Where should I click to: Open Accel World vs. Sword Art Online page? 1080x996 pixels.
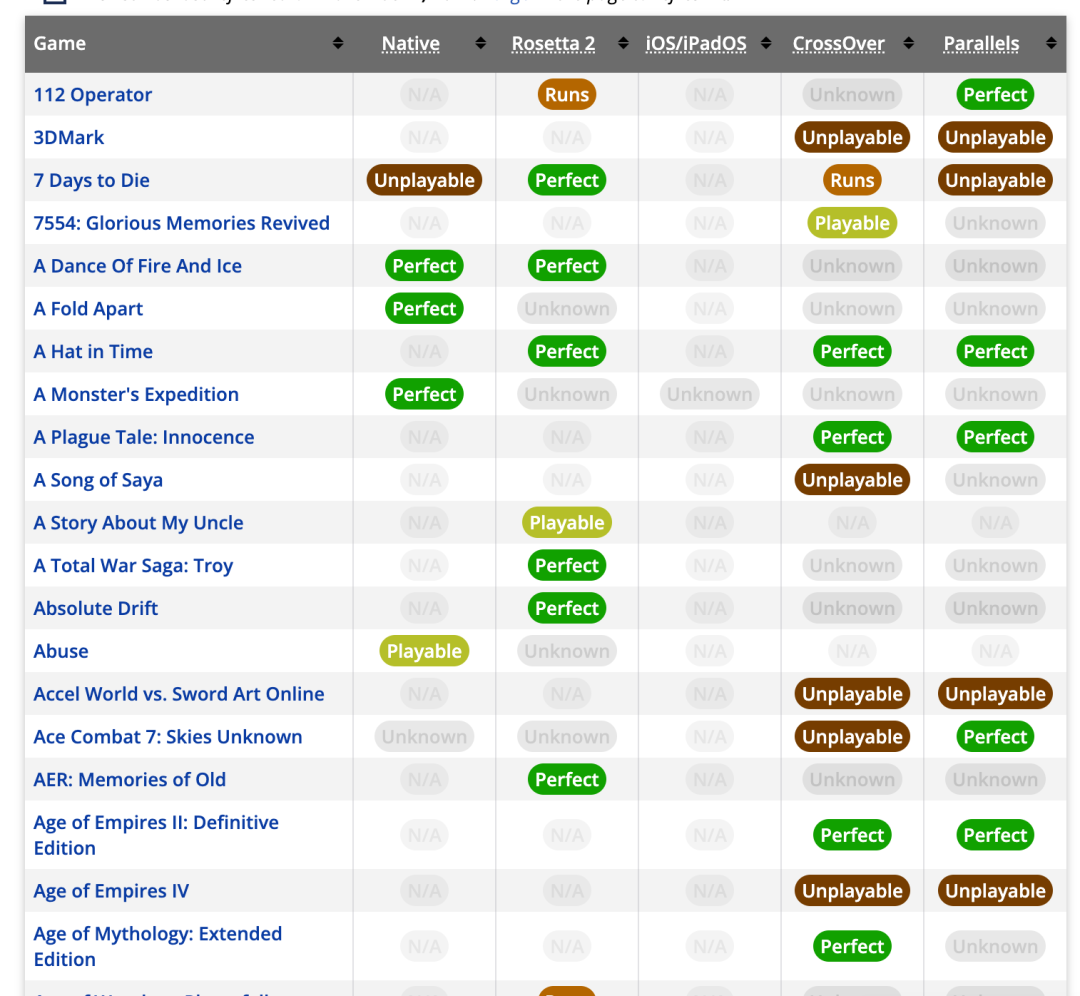[x=179, y=694]
